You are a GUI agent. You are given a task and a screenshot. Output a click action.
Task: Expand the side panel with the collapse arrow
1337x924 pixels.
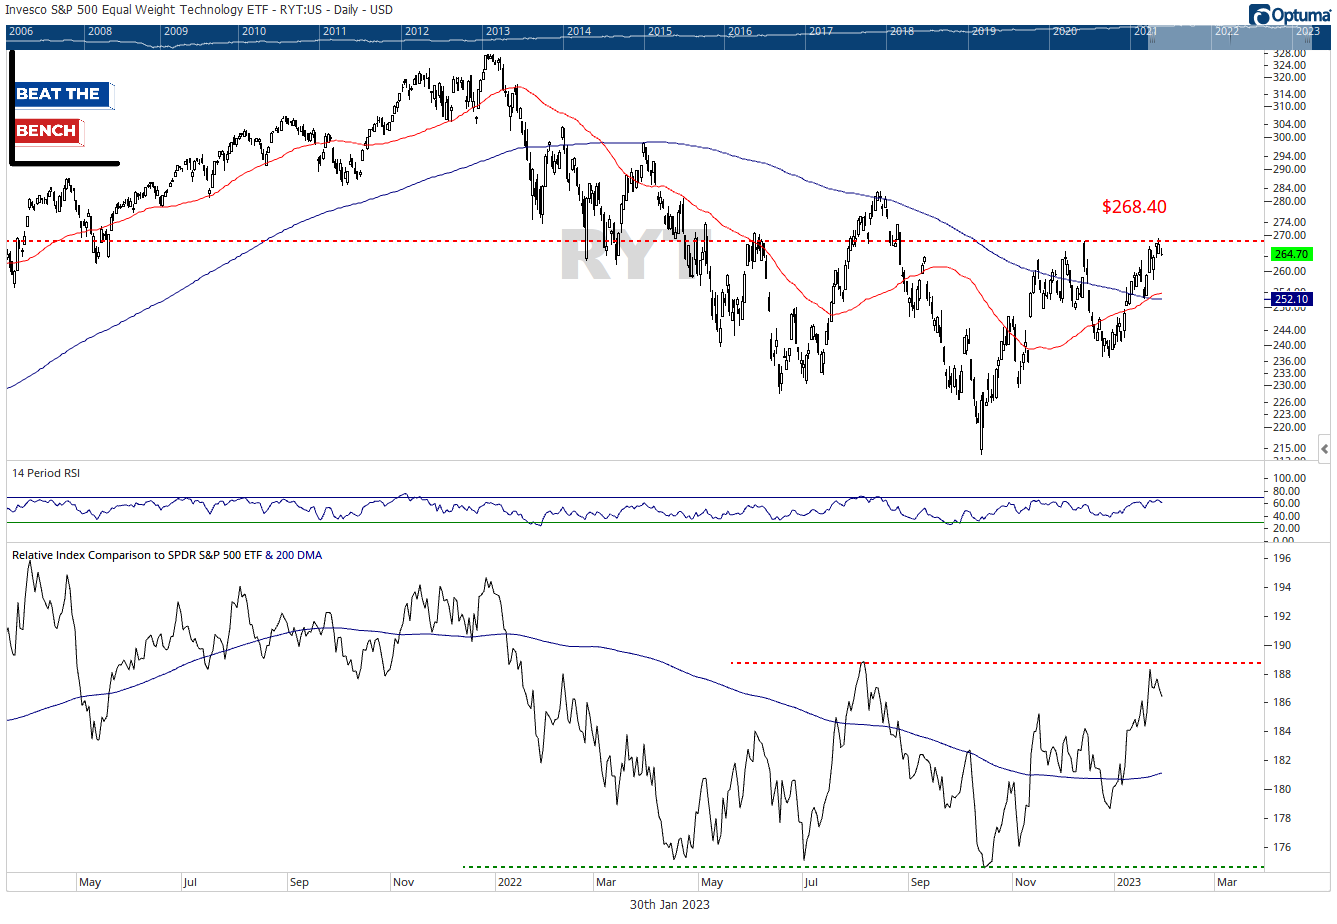[1324, 448]
